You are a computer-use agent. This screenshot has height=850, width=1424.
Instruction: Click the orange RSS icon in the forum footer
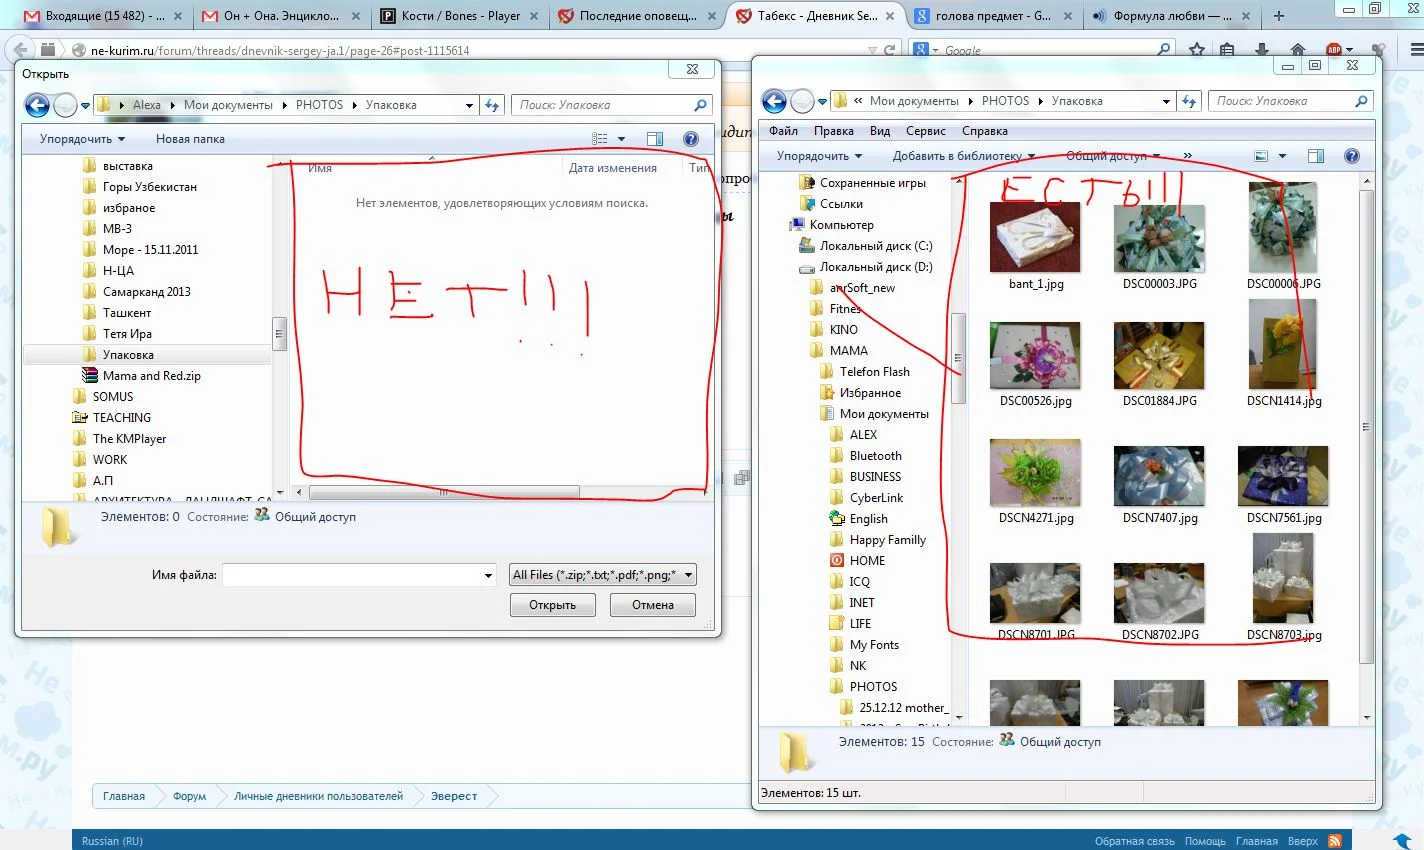tap(1334, 841)
